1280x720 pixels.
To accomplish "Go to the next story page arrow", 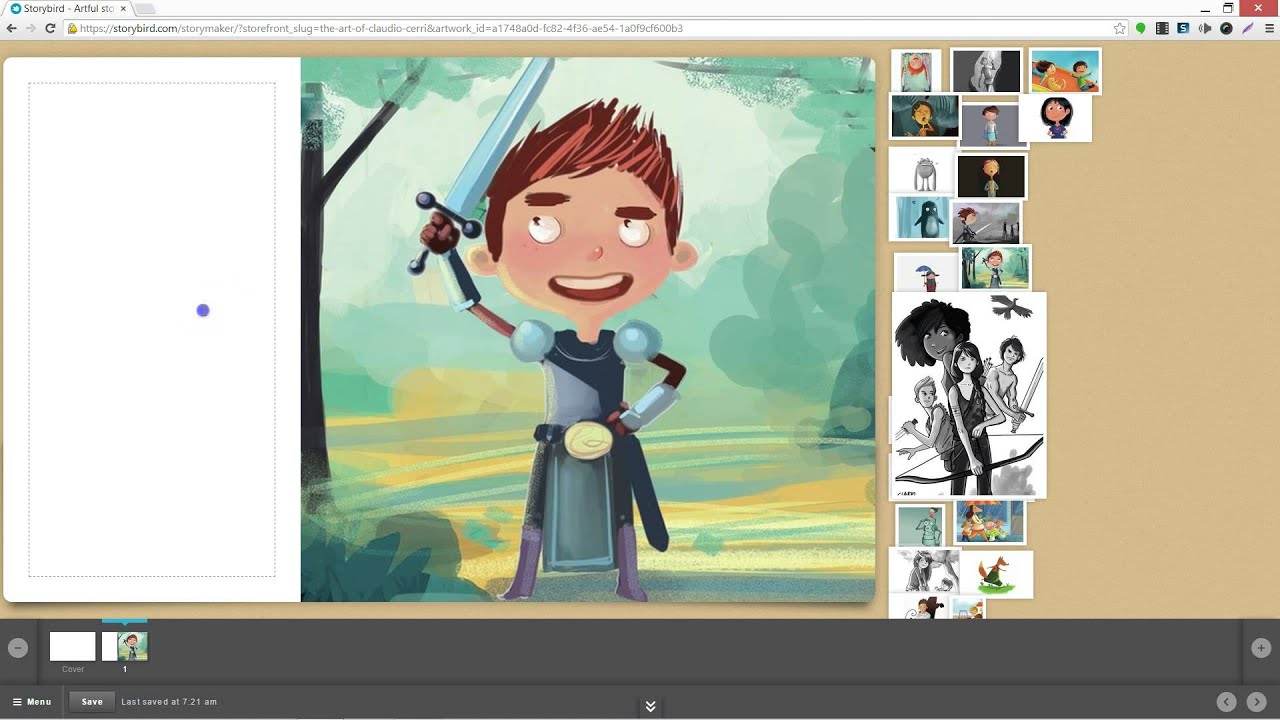I will pyautogui.click(x=1256, y=702).
